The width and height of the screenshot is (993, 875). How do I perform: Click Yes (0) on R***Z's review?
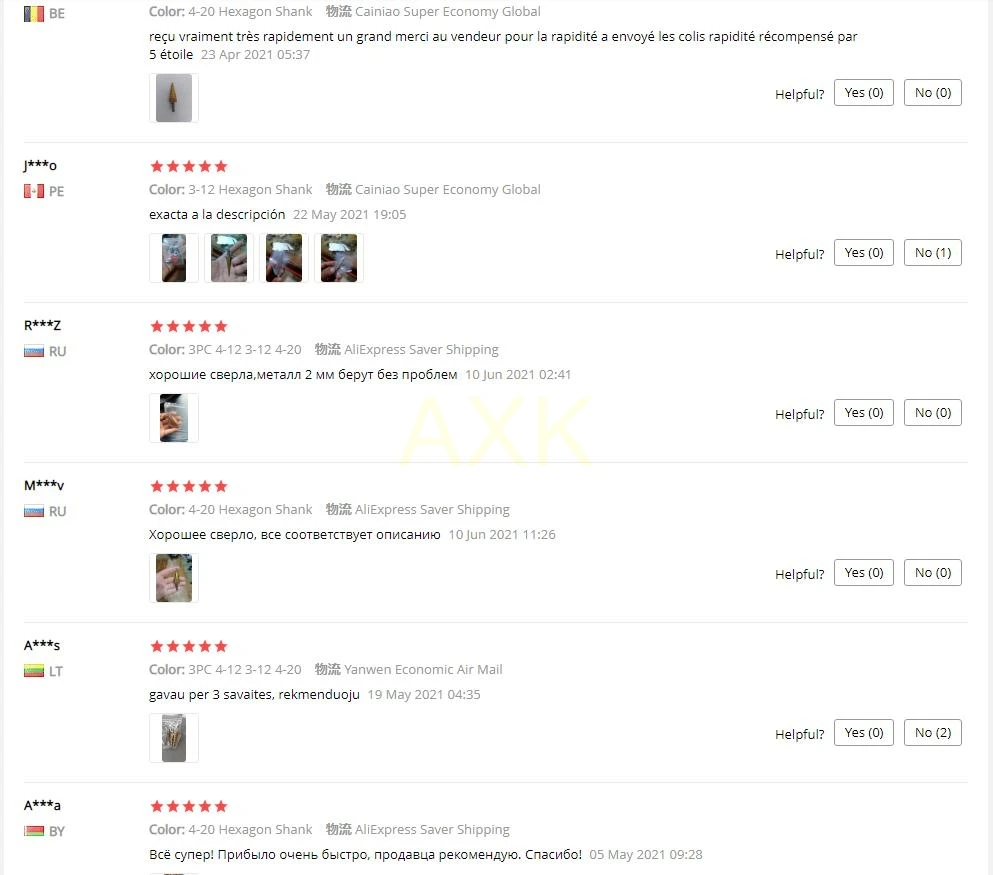[x=863, y=413]
